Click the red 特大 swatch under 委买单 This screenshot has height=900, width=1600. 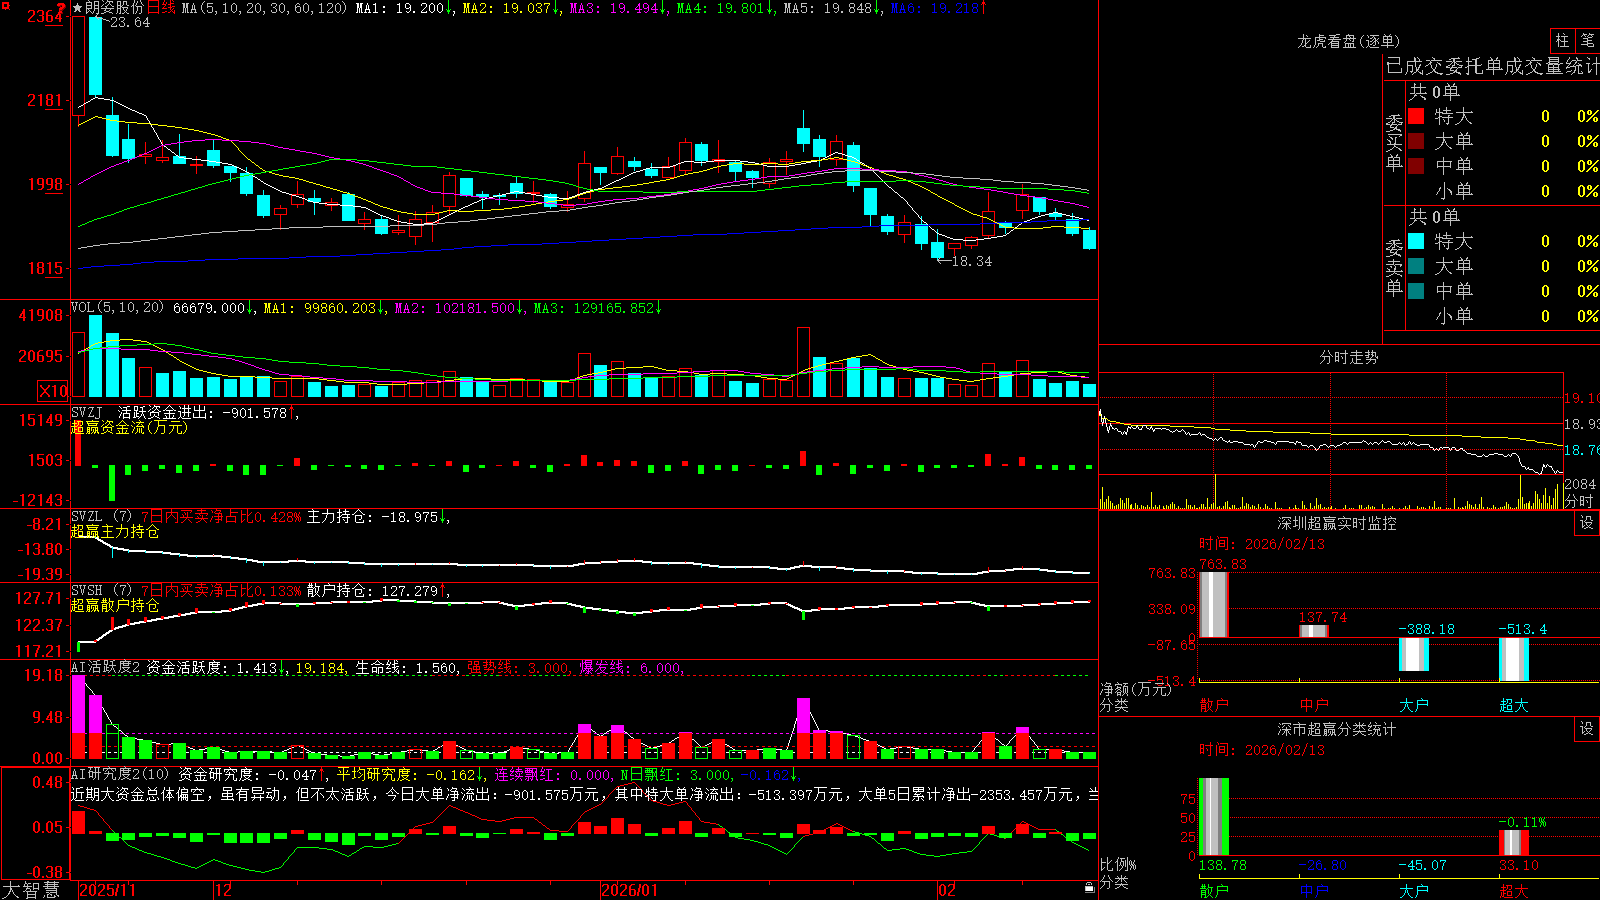pos(1416,116)
